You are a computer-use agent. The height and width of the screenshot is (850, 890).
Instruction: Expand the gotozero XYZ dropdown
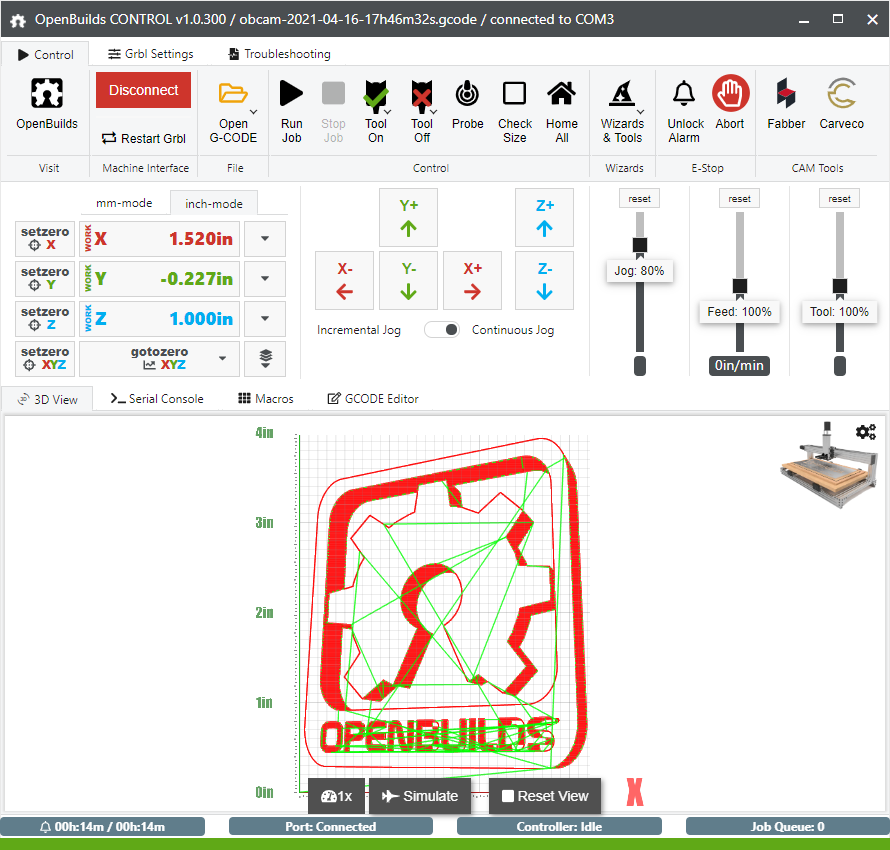tap(223, 358)
